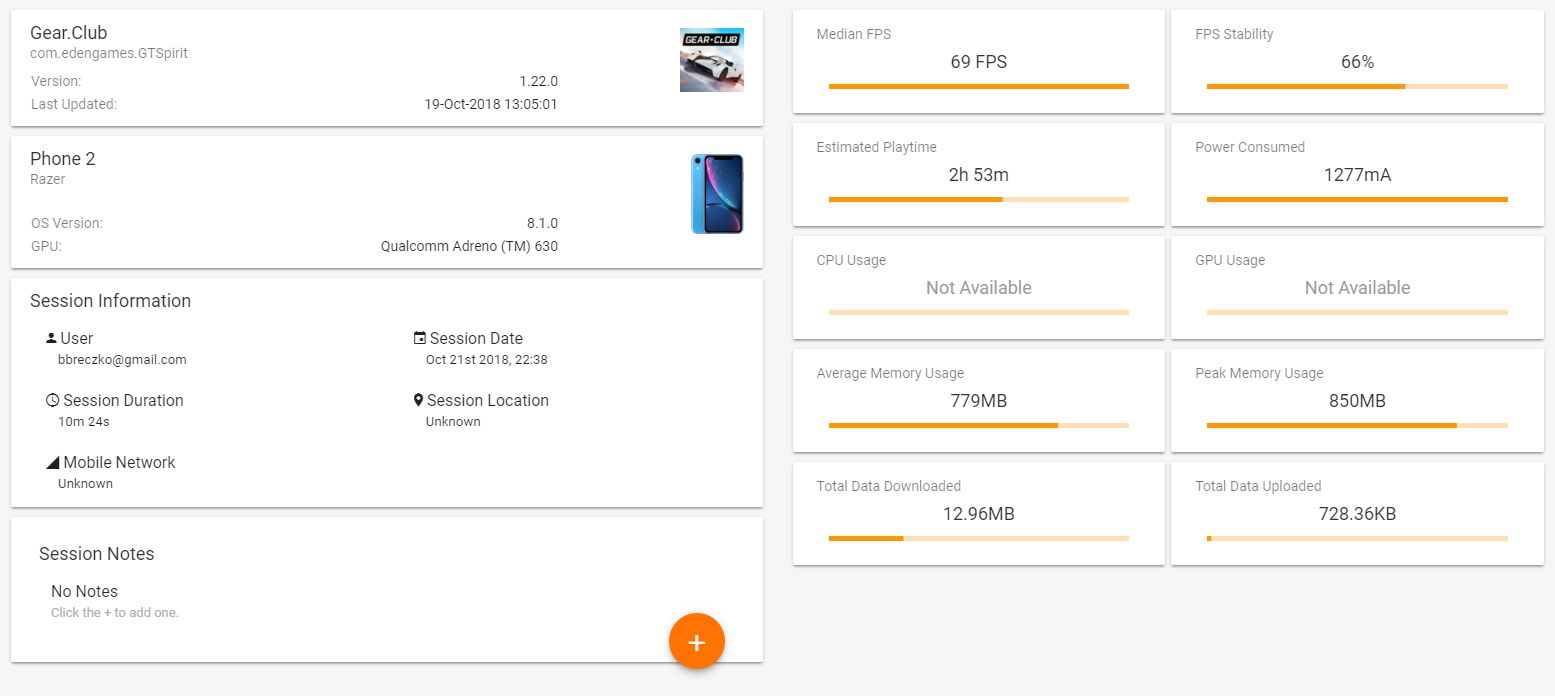This screenshot has height=696, width=1555.
Task: Click the Average Memory Usage bar
Action: (978, 426)
